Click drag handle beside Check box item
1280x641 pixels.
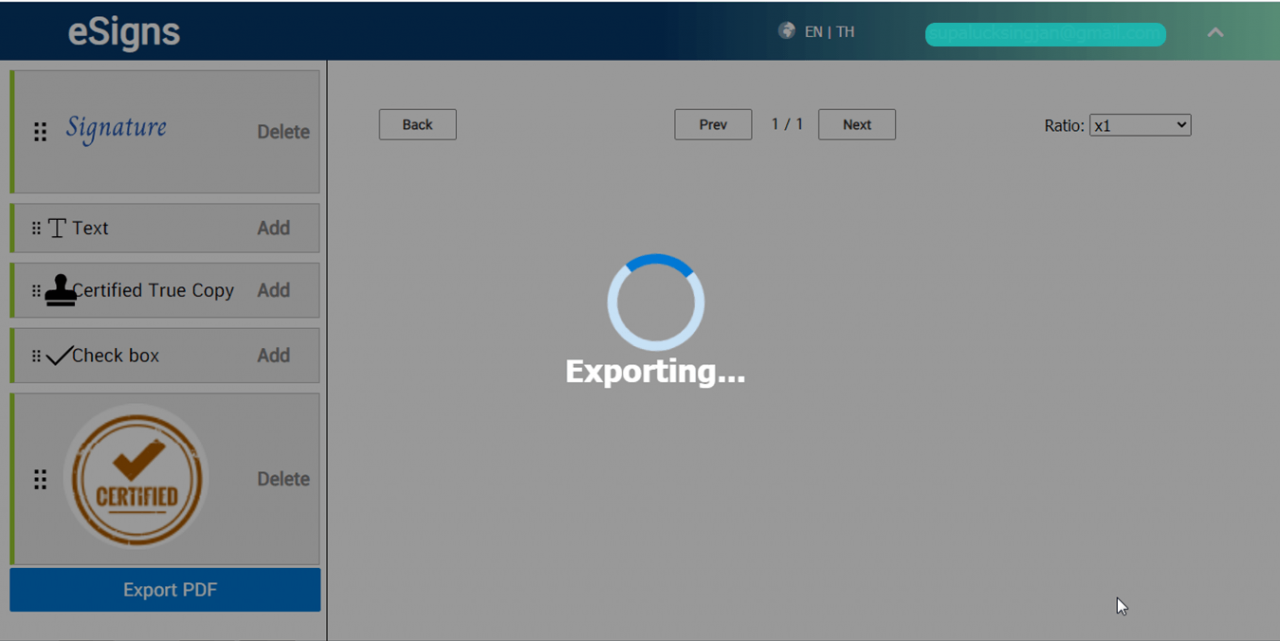point(36,355)
